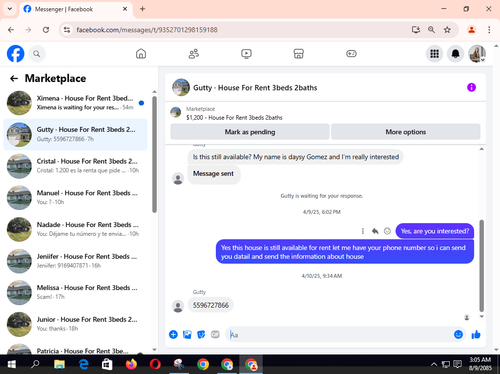Viewport: 500px width, 374px height.
Task: Go to the Home feed icon
Action: pos(141,54)
